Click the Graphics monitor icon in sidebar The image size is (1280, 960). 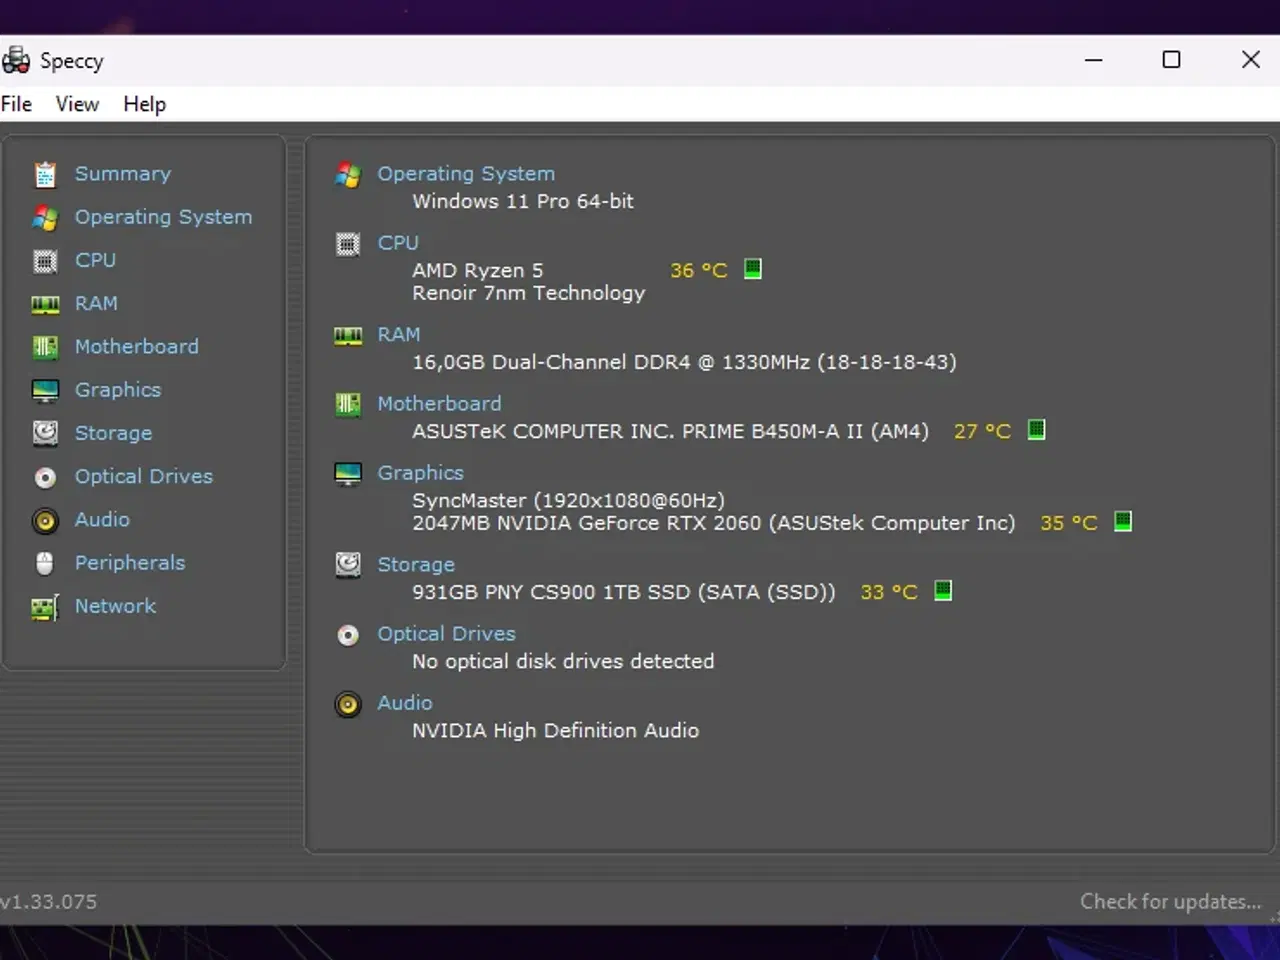click(x=45, y=391)
